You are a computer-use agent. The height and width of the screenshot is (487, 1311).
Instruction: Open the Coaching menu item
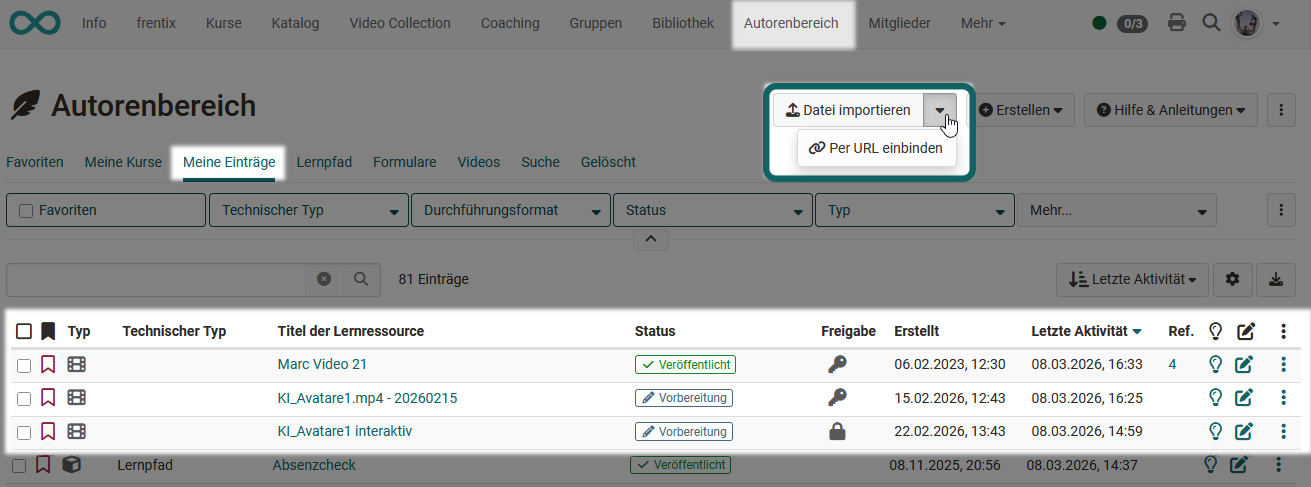pyautogui.click(x=509, y=23)
